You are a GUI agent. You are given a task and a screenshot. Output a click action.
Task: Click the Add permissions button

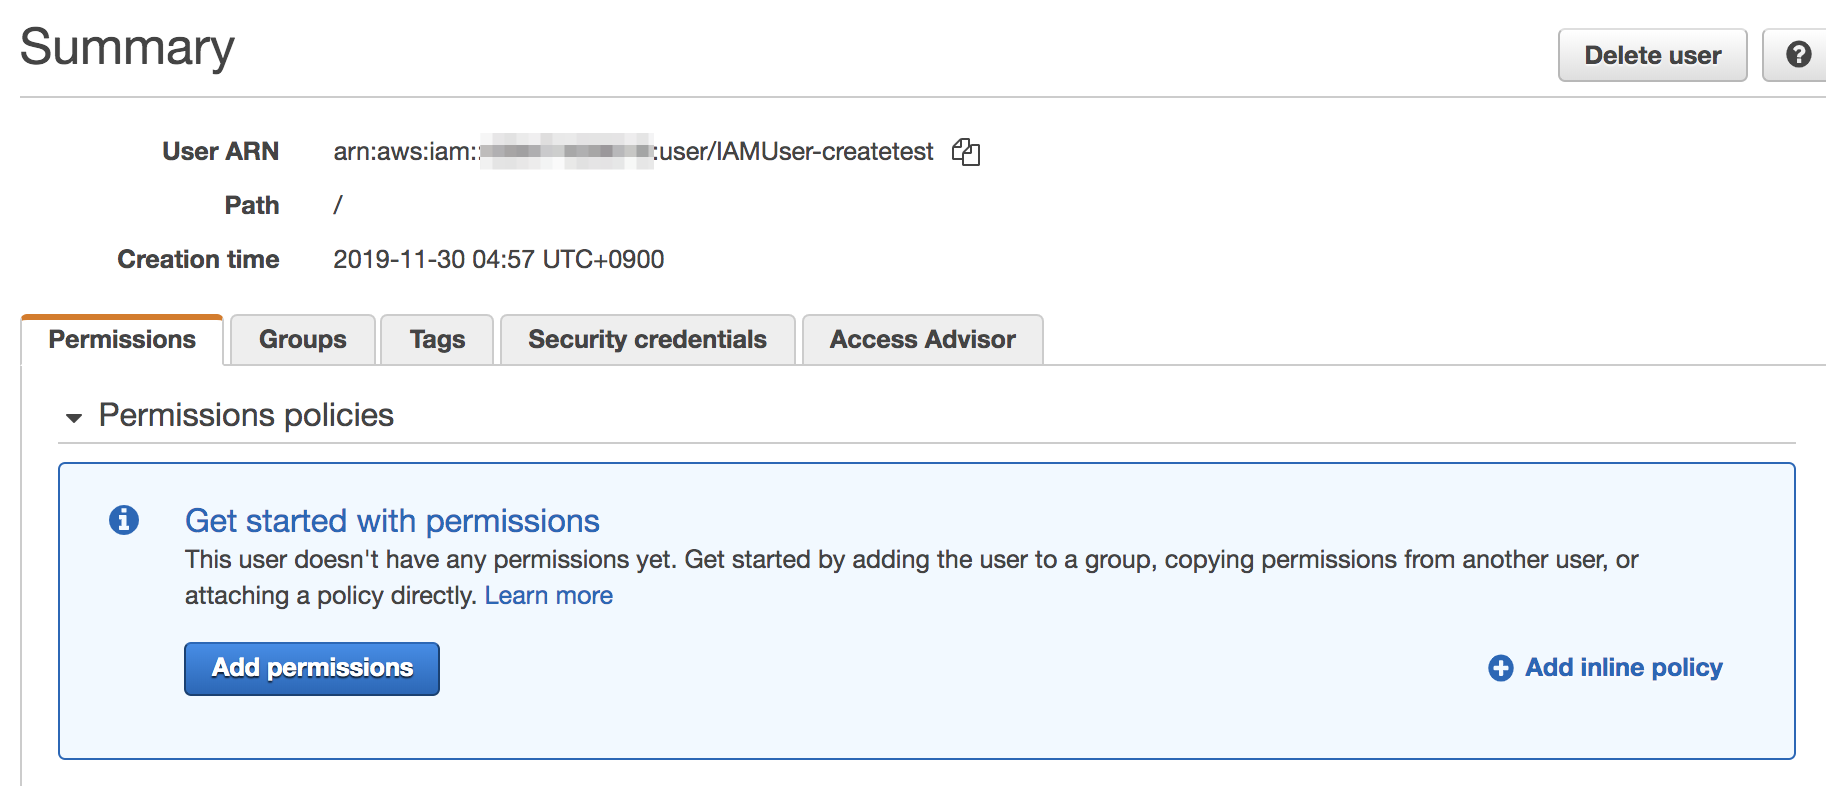(312, 668)
